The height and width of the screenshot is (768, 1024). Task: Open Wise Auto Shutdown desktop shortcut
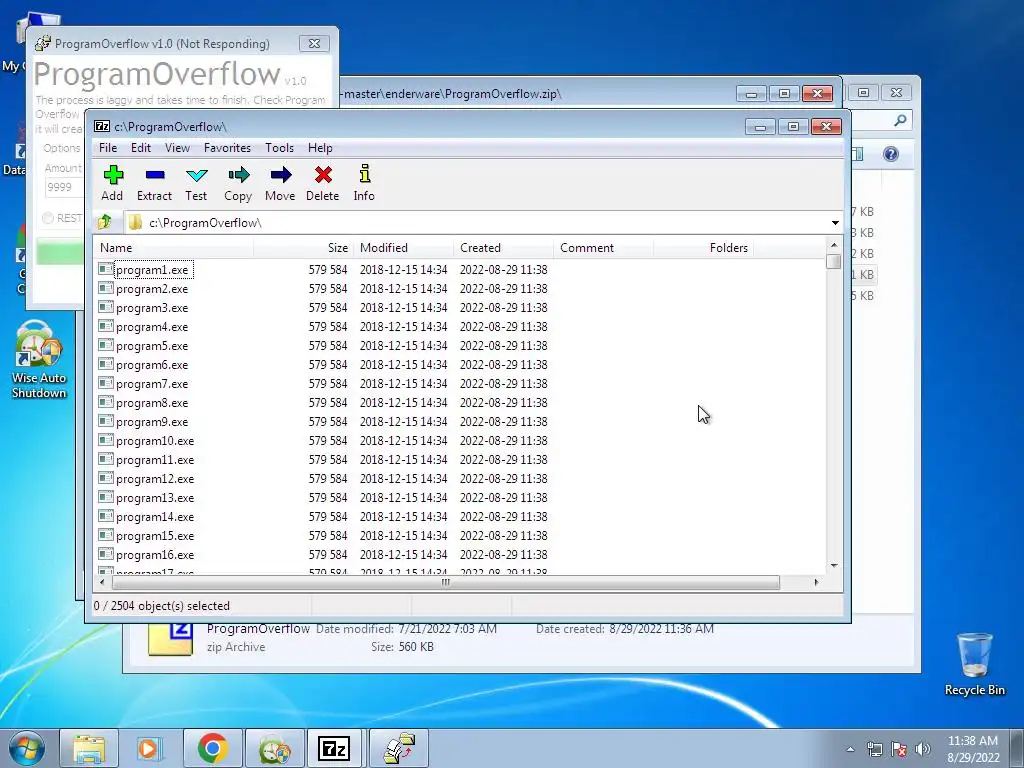[x=39, y=359]
